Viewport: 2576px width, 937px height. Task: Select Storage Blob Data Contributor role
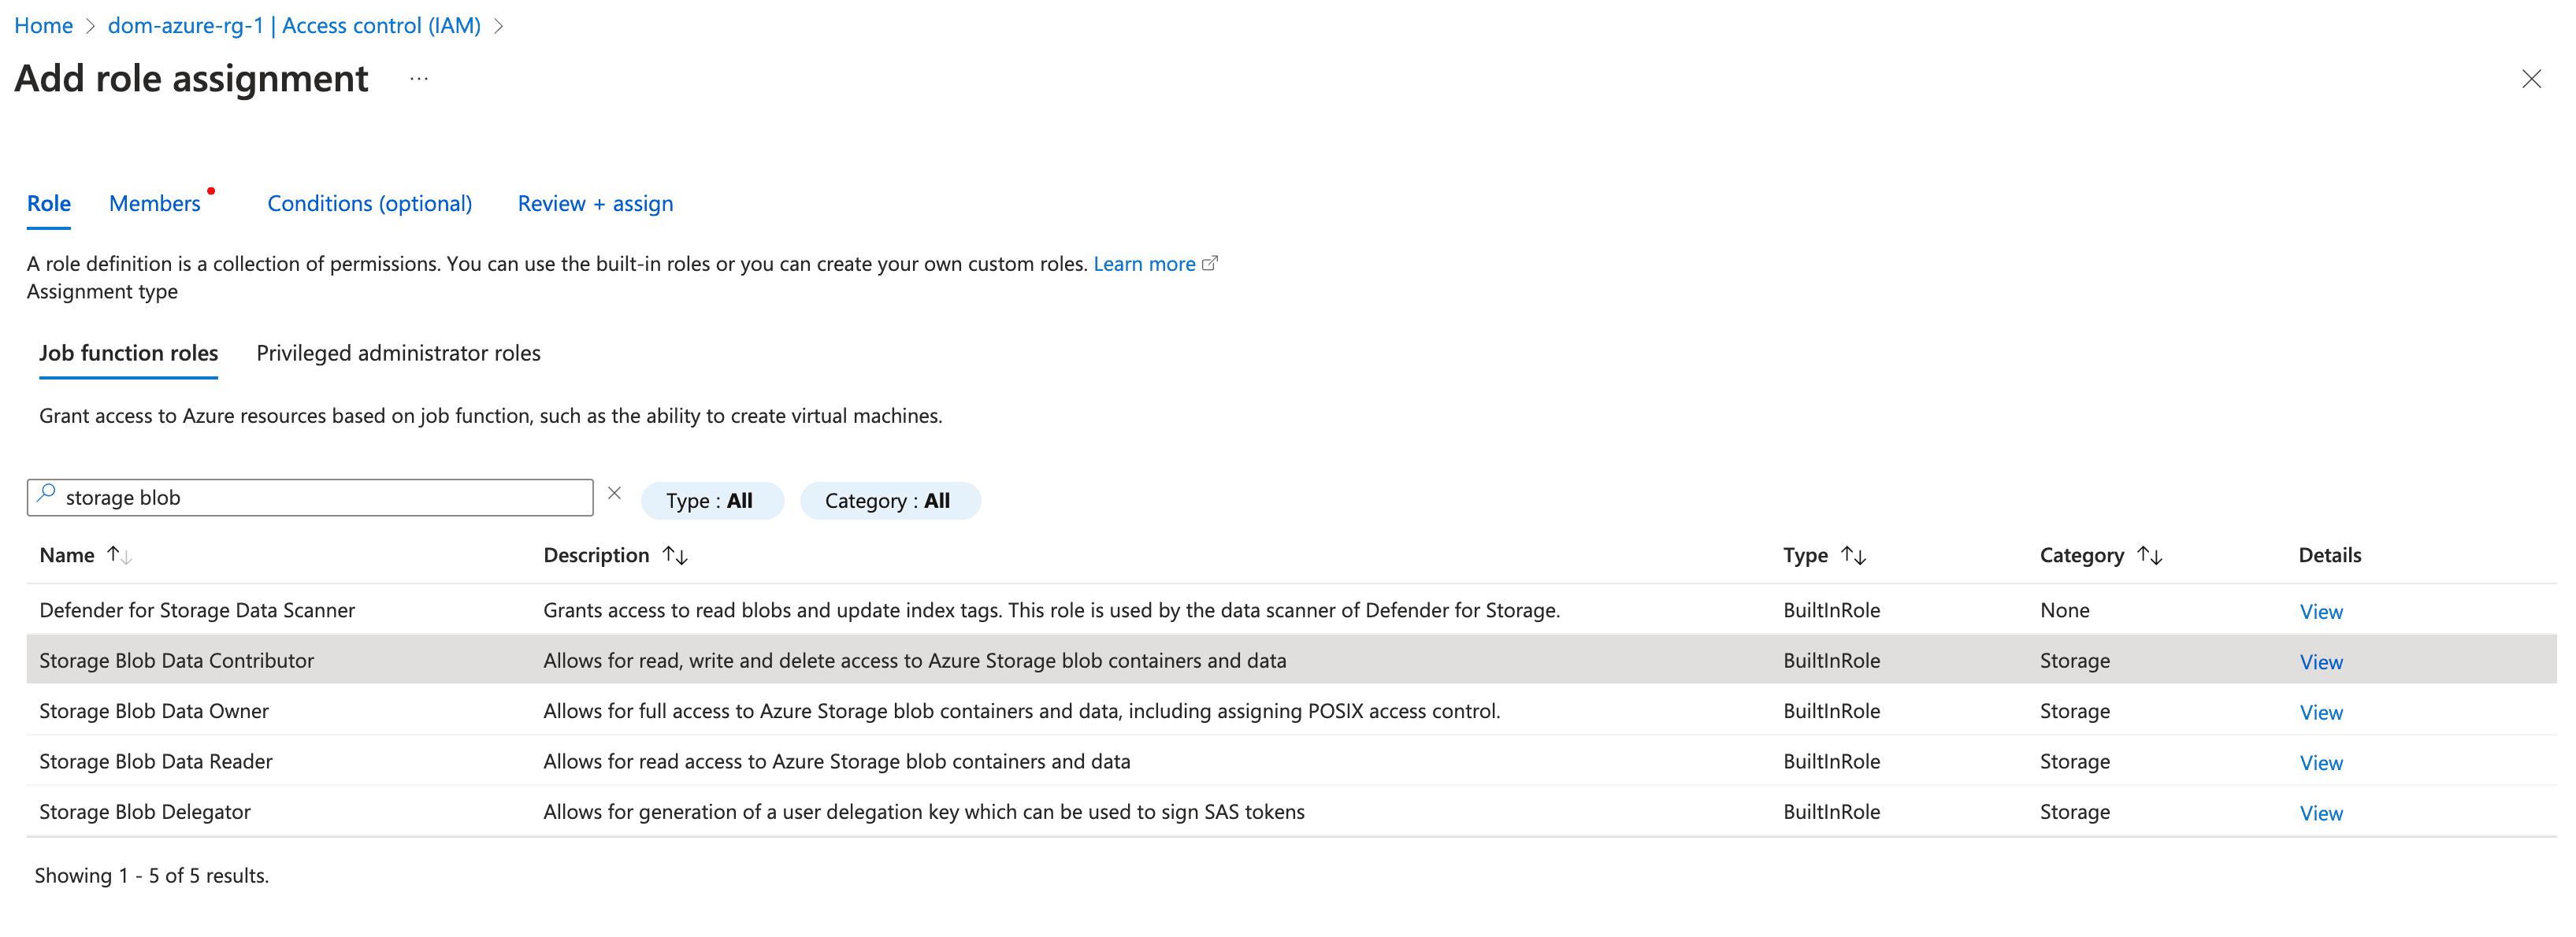[x=176, y=661]
